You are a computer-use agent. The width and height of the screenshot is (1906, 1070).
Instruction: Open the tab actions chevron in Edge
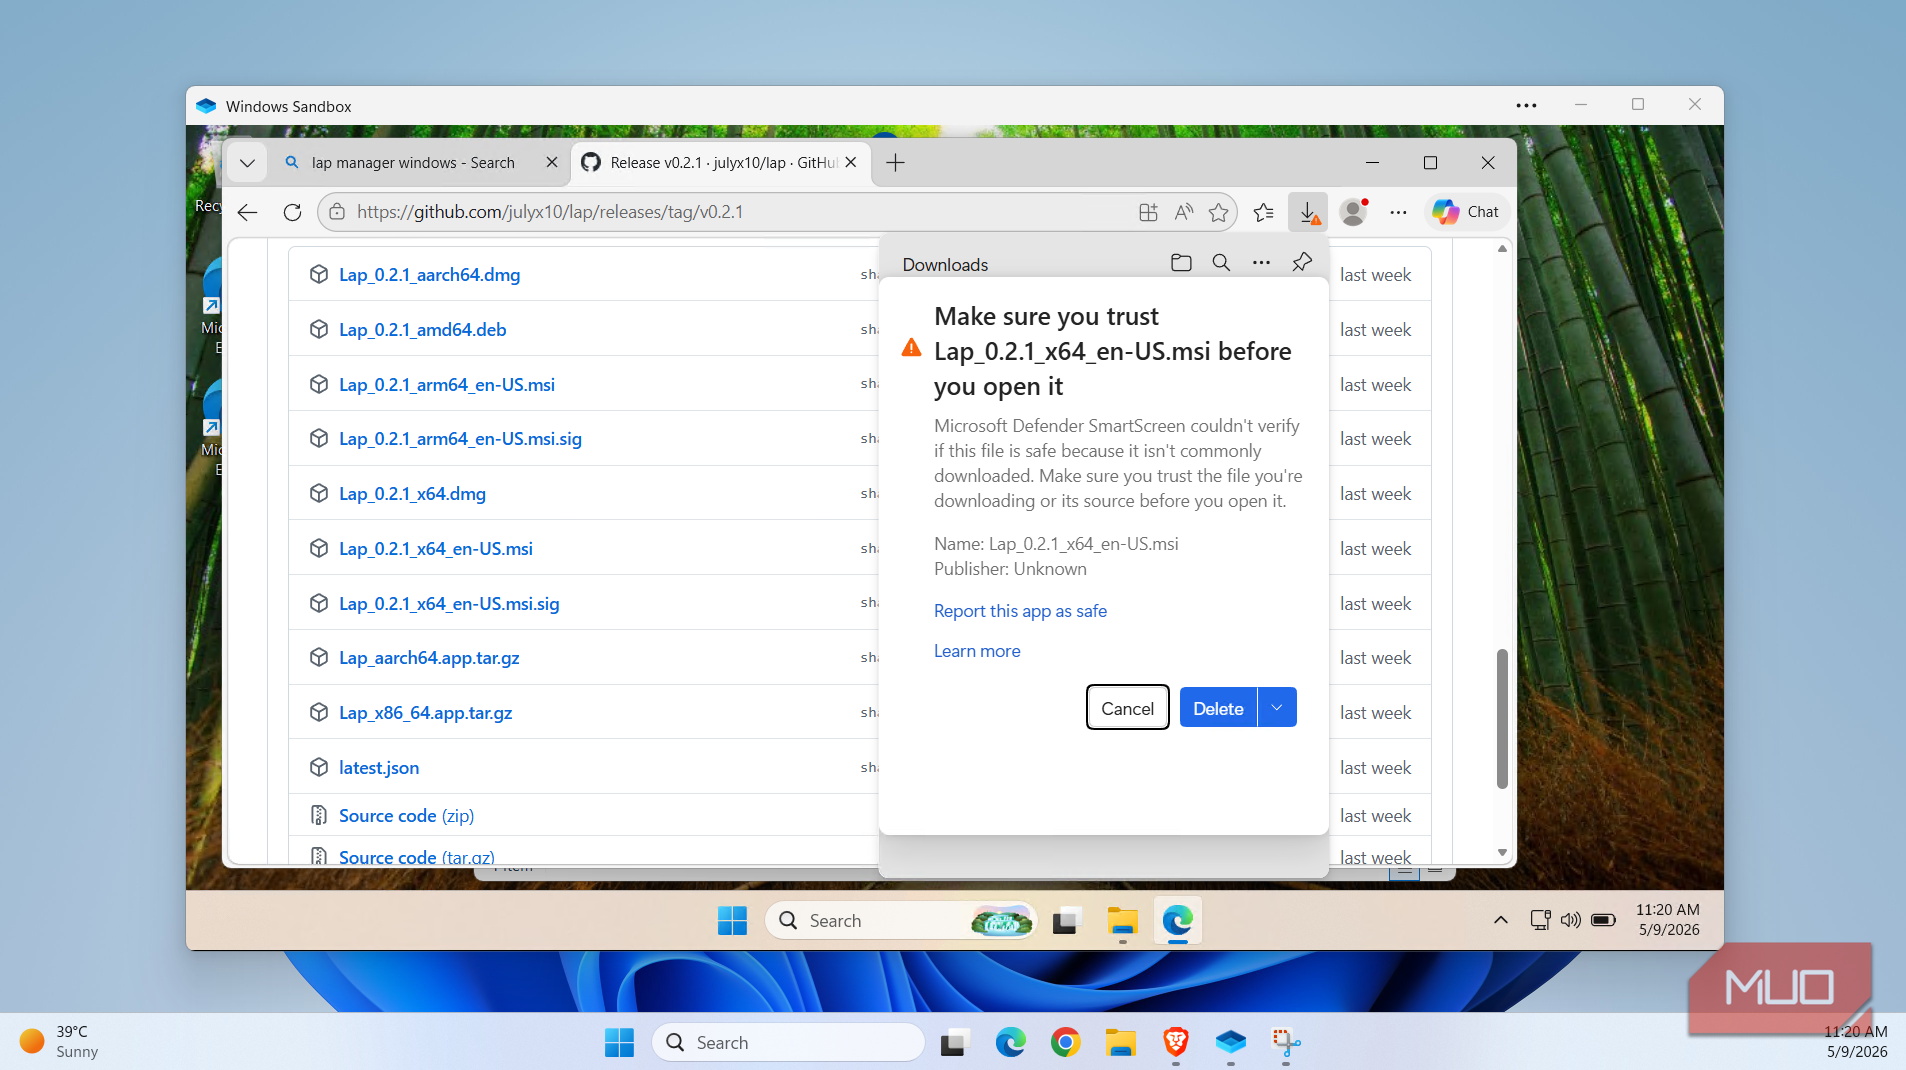(247, 162)
